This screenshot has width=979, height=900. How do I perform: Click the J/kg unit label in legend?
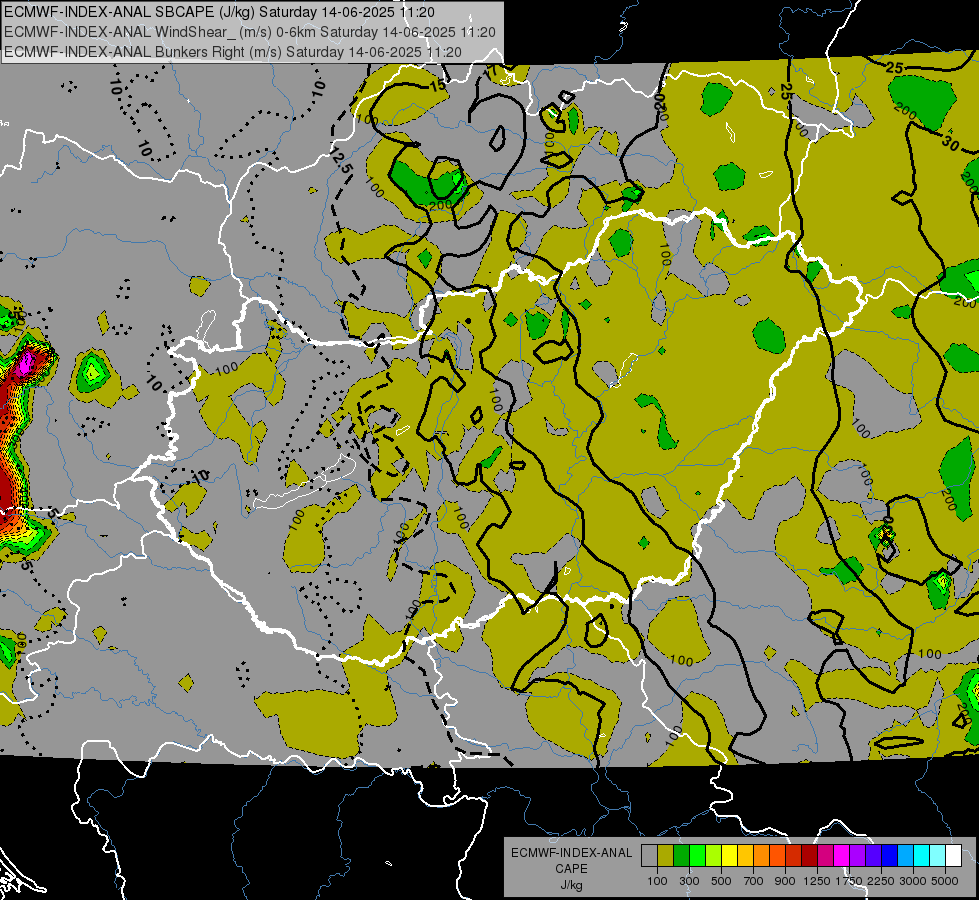click(x=571, y=885)
